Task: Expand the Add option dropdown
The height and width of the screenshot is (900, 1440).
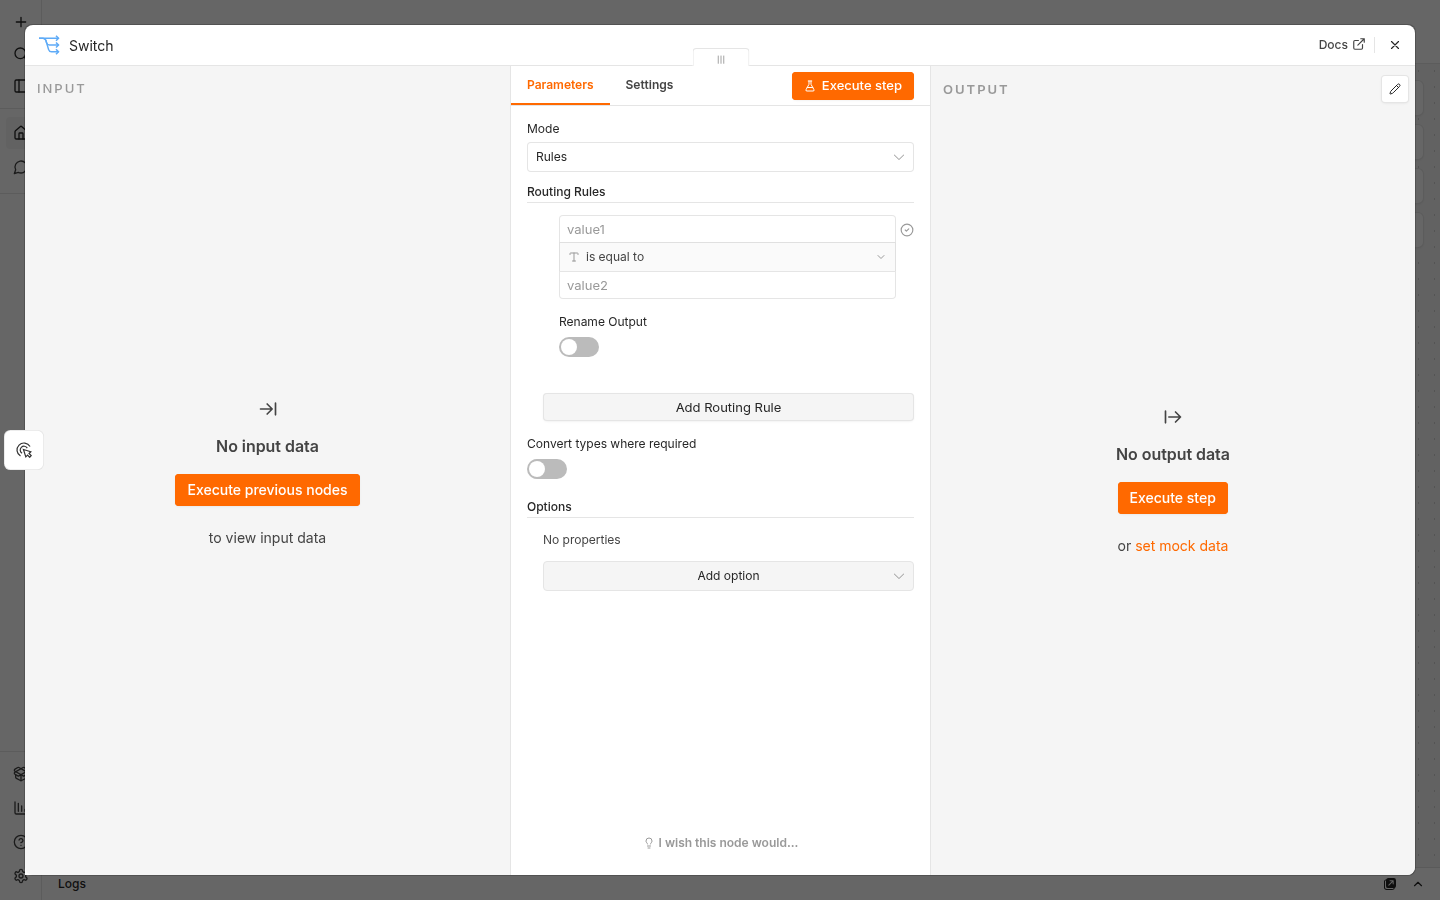Action: pyautogui.click(x=728, y=576)
